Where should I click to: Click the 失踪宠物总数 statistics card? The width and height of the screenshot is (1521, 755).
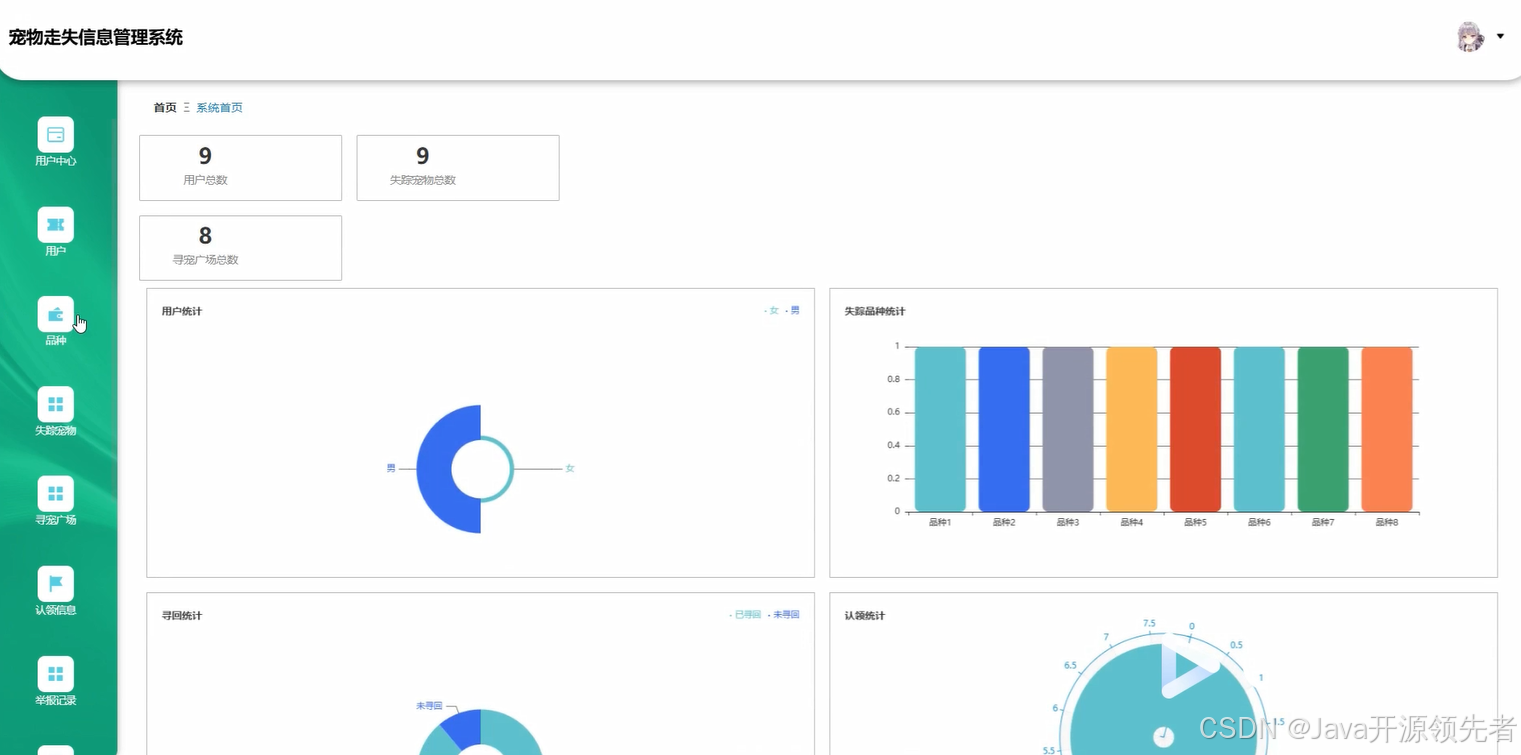(x=458, y=168)
